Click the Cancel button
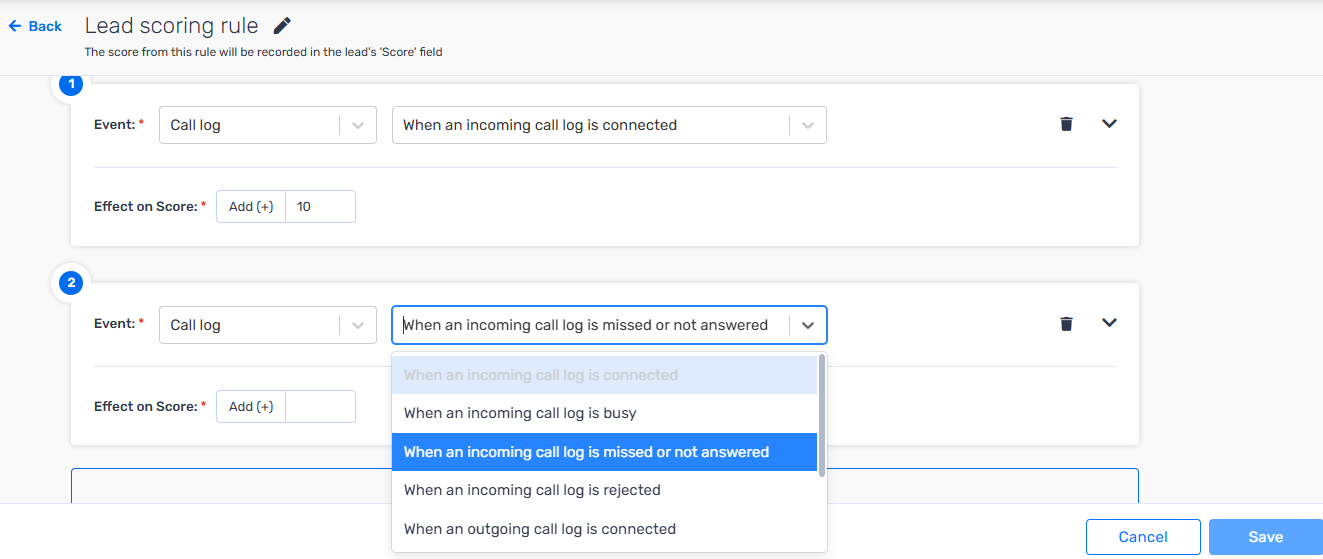1323x559 pixels. 1142,537
